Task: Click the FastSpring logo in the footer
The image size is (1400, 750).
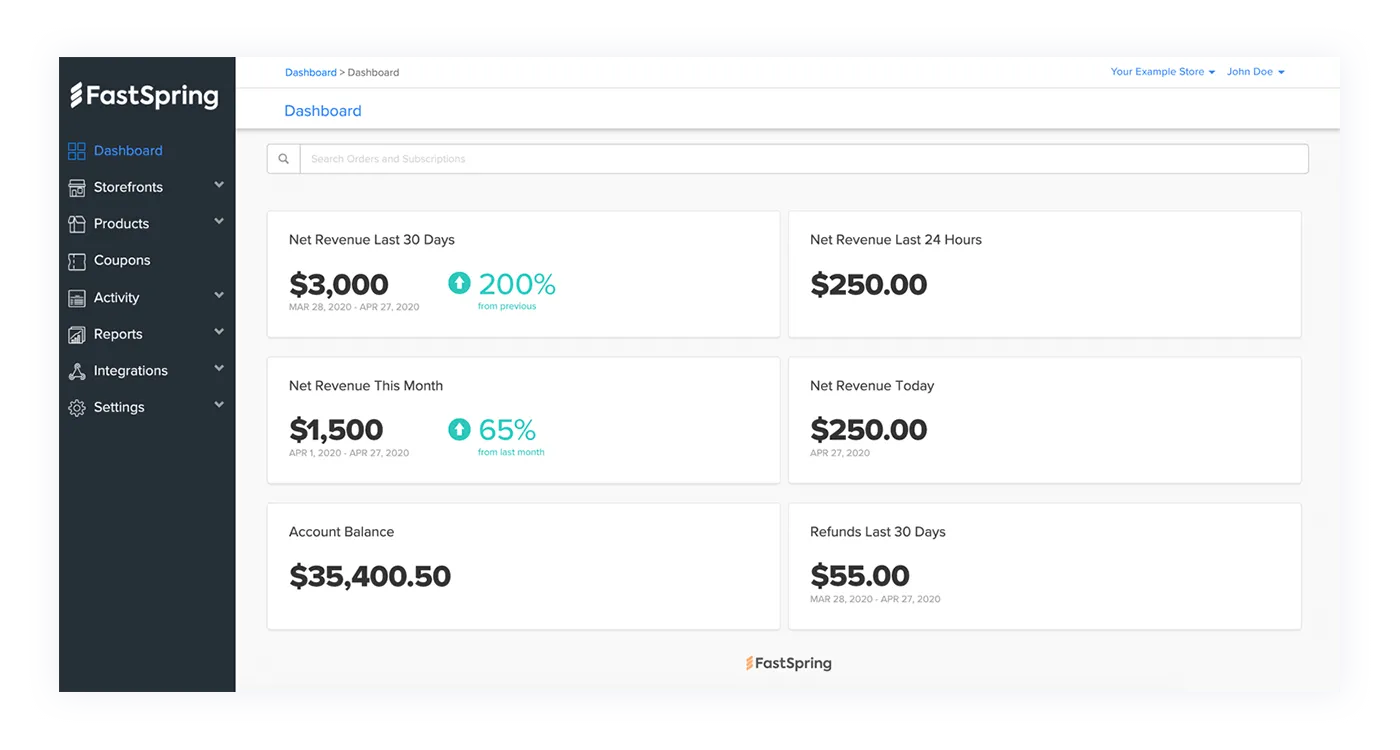Action: [789, 663]
